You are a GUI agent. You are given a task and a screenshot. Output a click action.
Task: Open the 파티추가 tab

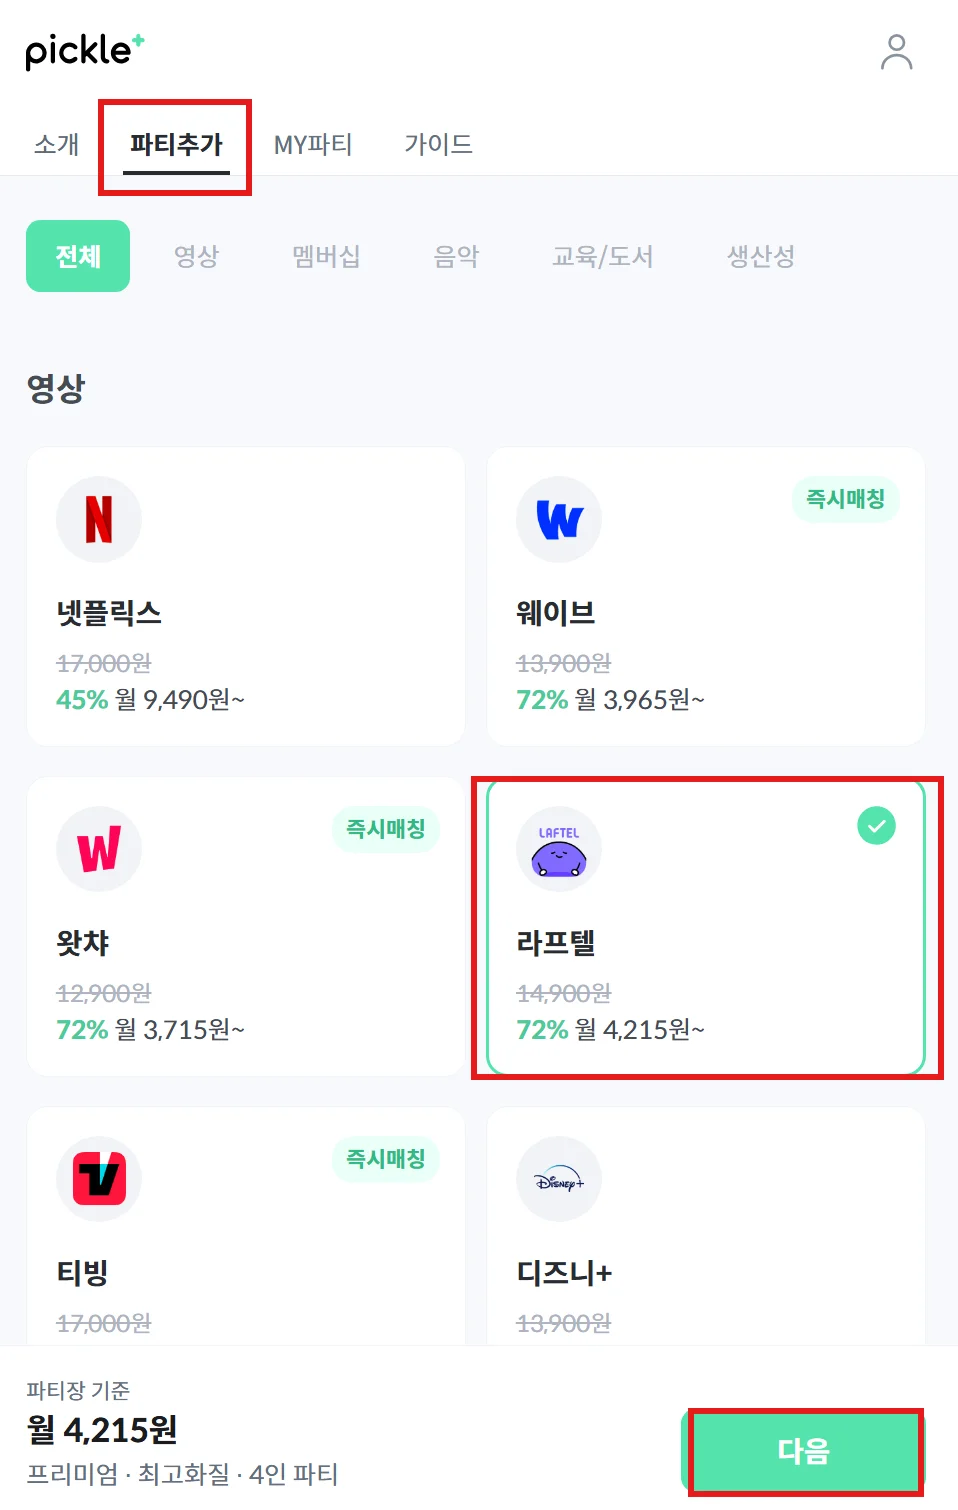[176, 144]
